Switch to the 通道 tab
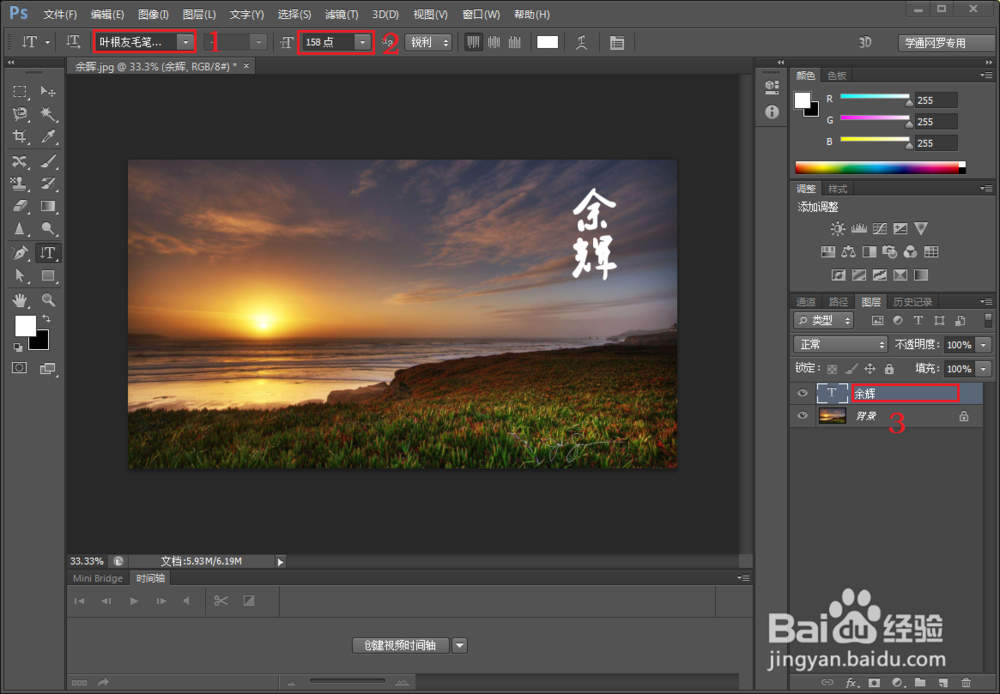This screenshot has height=694, width=1000. 805,302
